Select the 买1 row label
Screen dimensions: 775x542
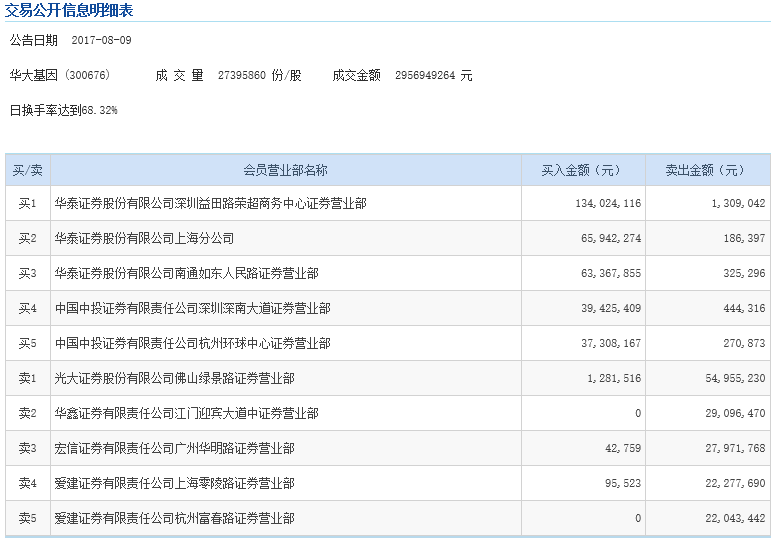28,203
